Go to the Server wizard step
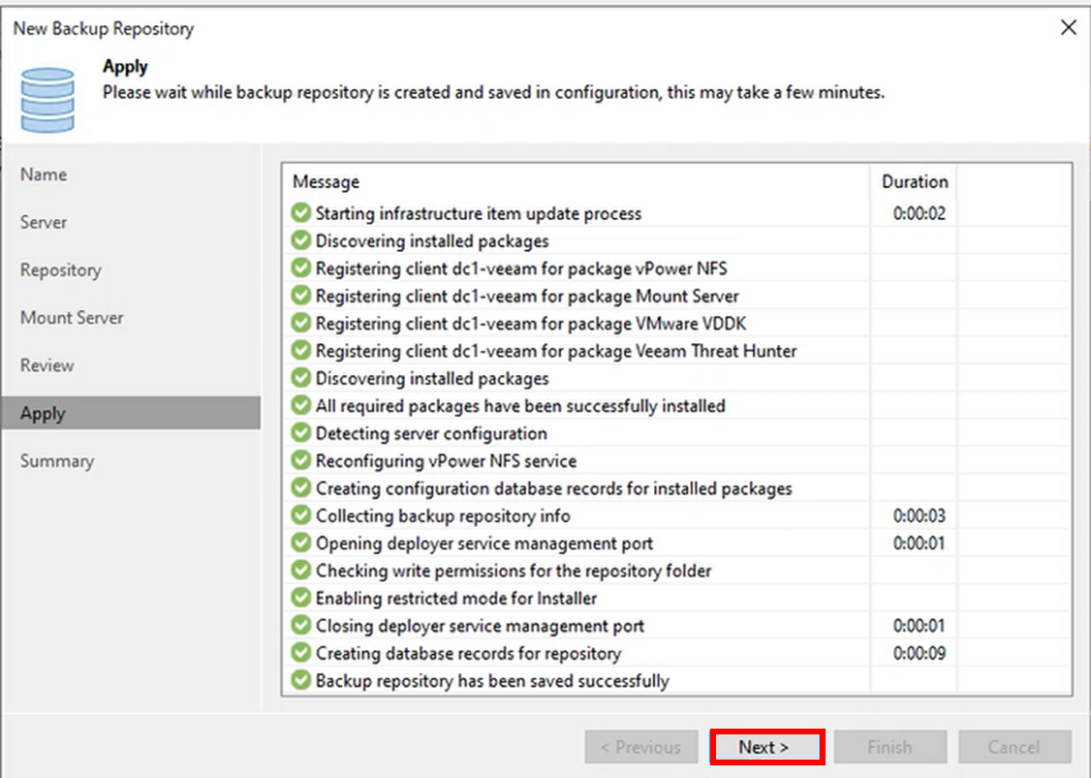 44,222
